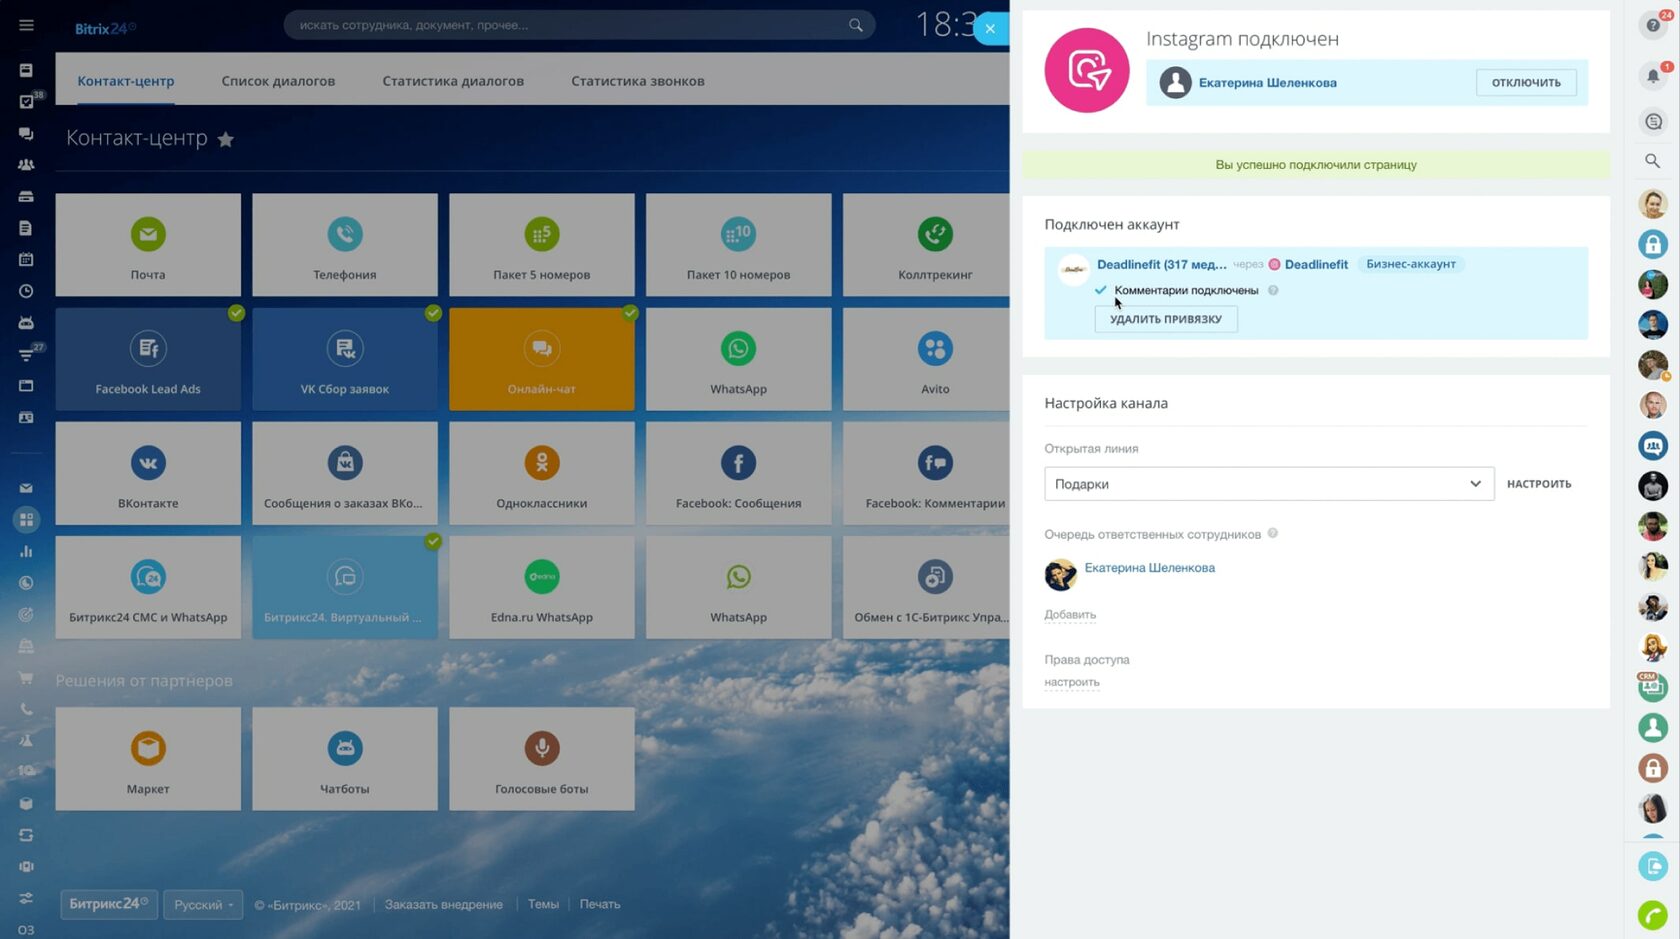Open the Голосовые боты tile
This screenshot has height=939, width=1680.
(x=542, y=759)
